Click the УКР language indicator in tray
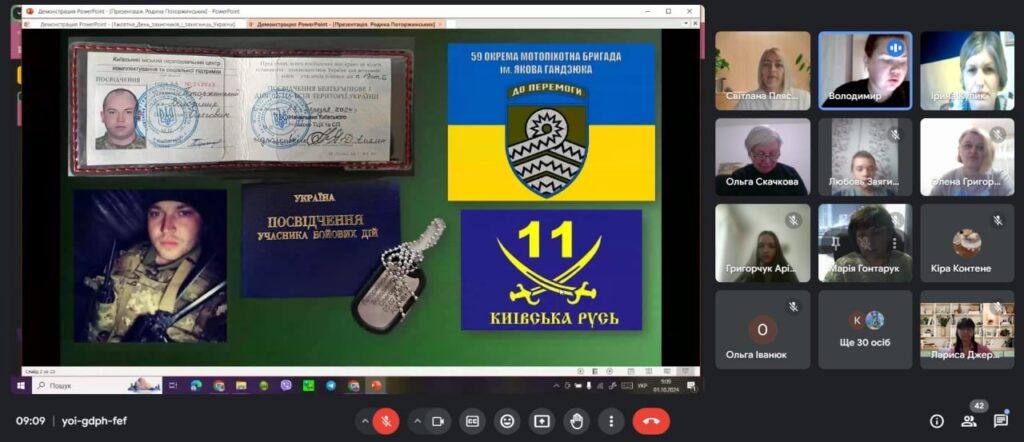Image resolution: width=1024 pixels, height=442 pixels. coord(643,386)
